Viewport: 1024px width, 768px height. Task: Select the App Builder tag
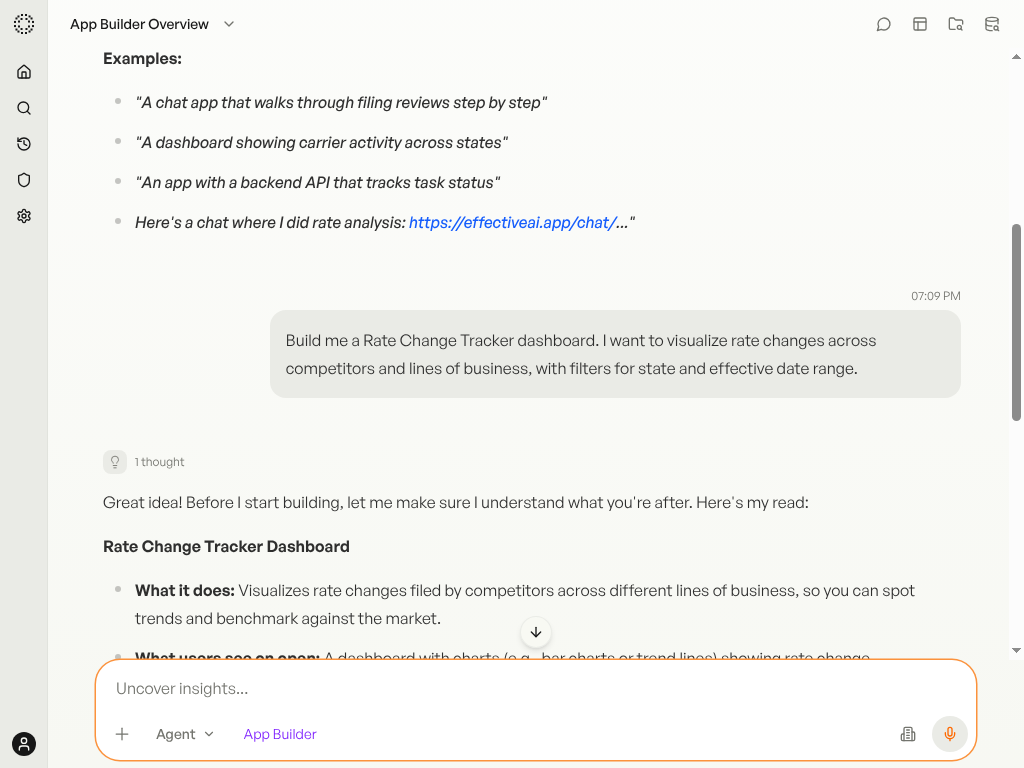coord(280,734)
